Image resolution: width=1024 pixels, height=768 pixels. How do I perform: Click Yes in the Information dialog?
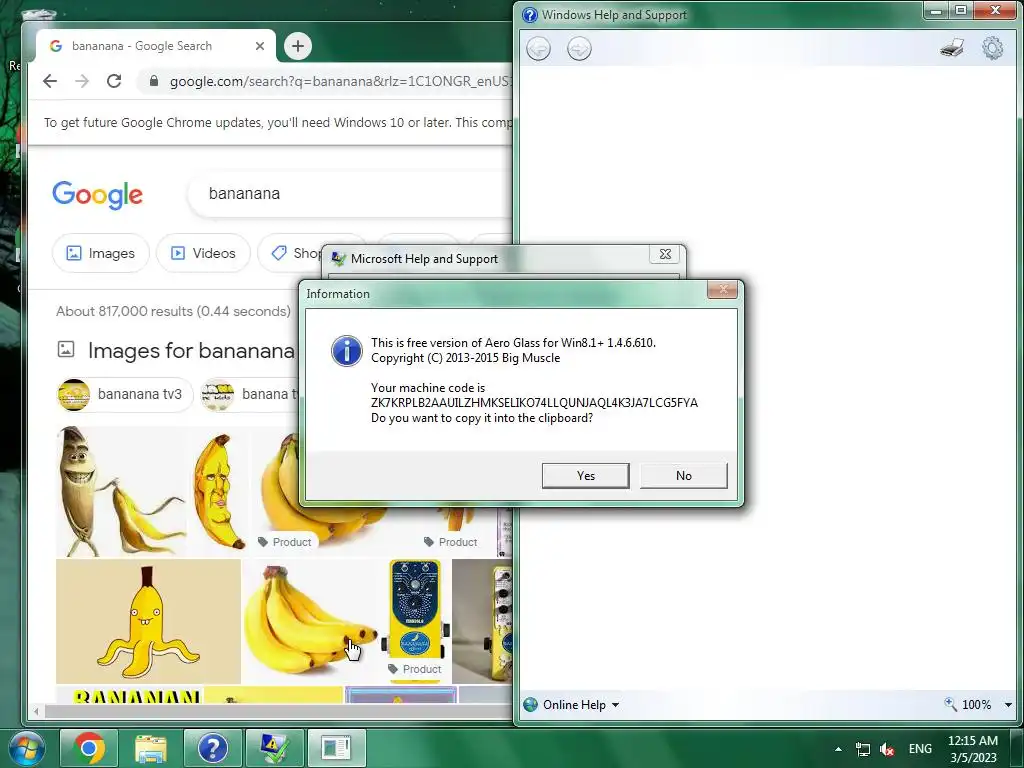(586, 475)
